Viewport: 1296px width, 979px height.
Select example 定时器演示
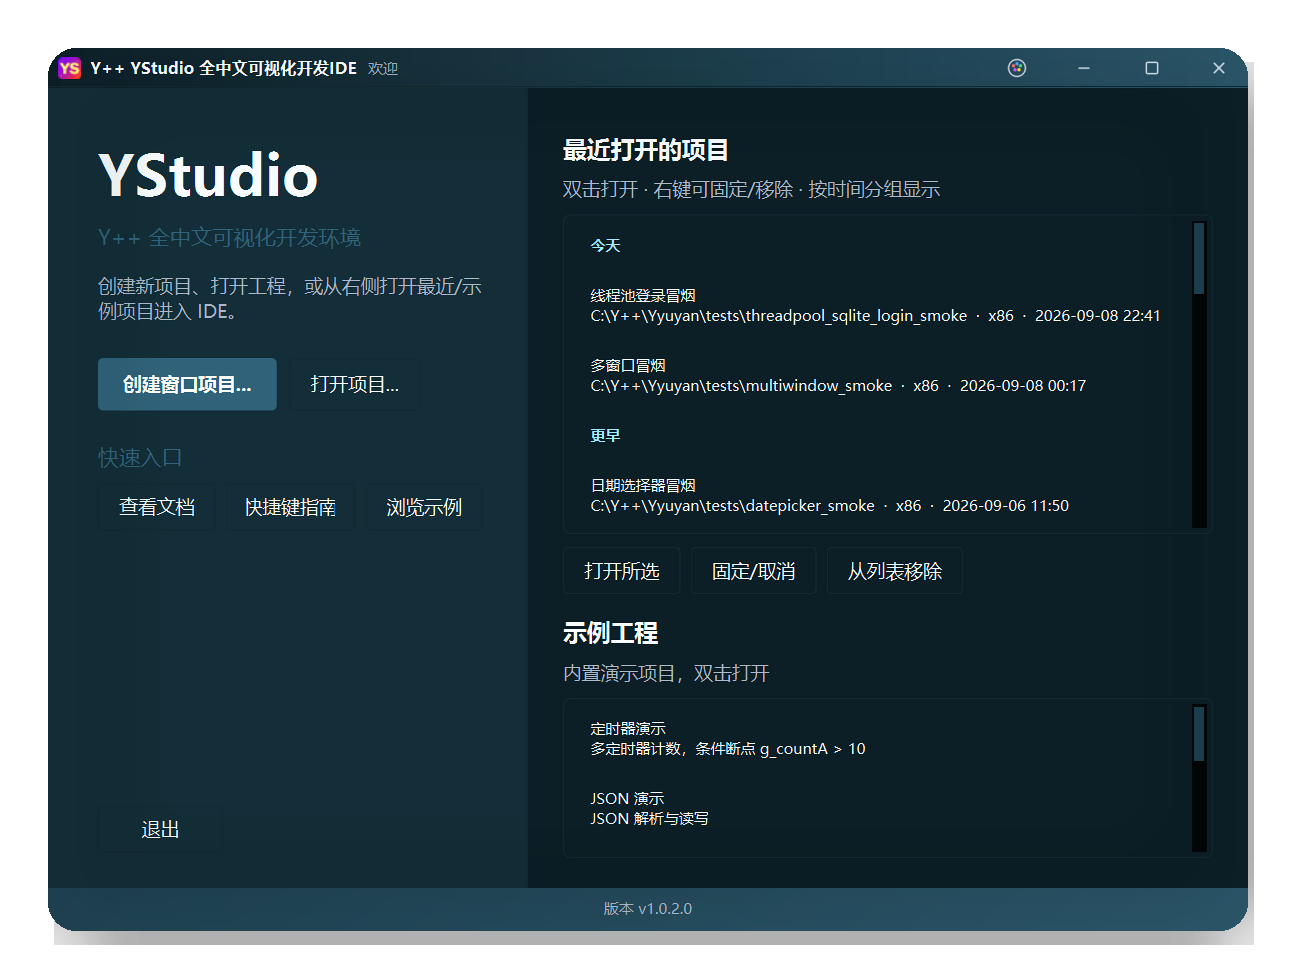(x=628, y=729)
